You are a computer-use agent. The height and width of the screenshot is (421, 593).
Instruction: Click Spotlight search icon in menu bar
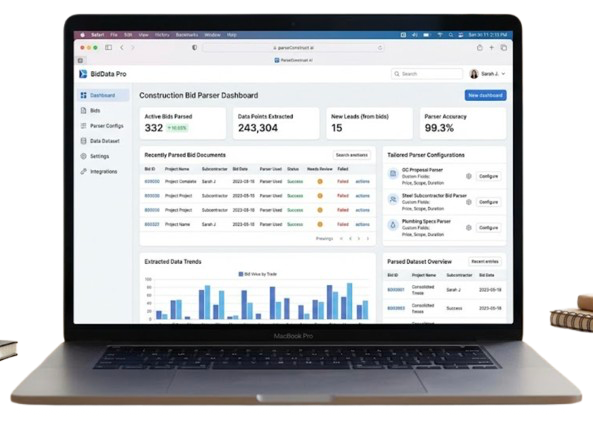[x=450, y=35]
